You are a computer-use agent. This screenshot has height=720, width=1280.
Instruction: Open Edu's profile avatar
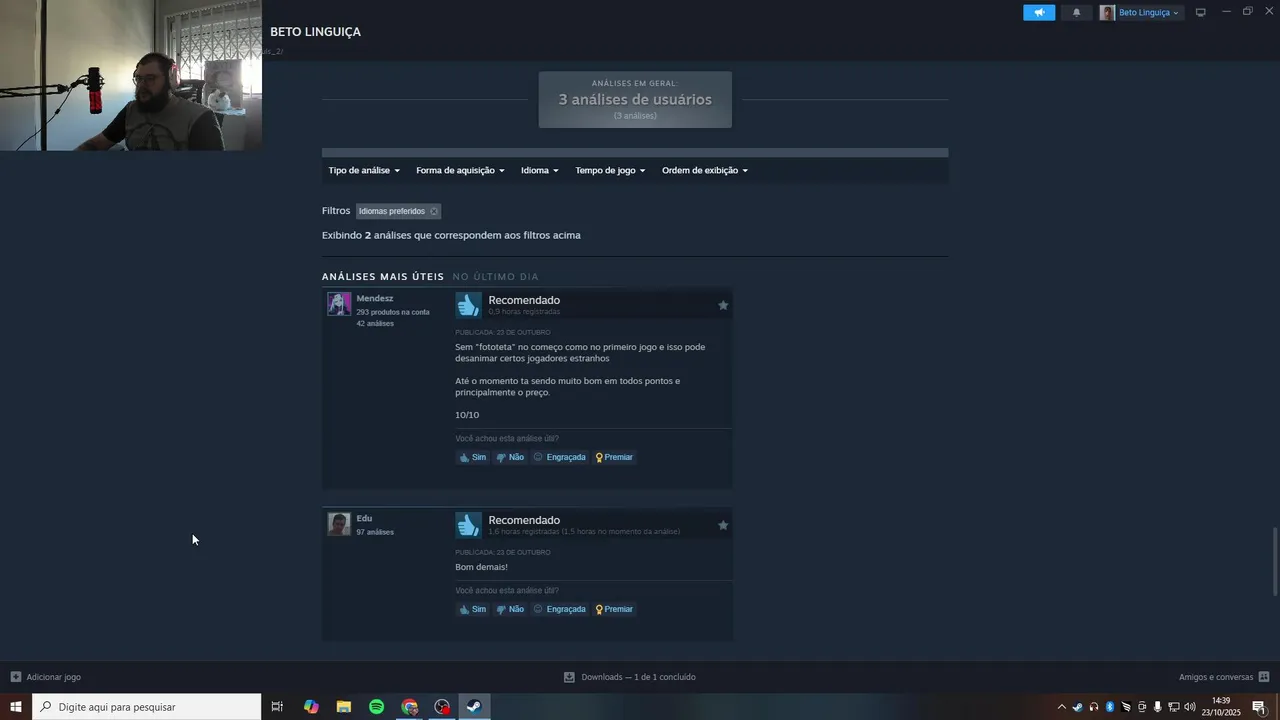[x=339, y=524]
